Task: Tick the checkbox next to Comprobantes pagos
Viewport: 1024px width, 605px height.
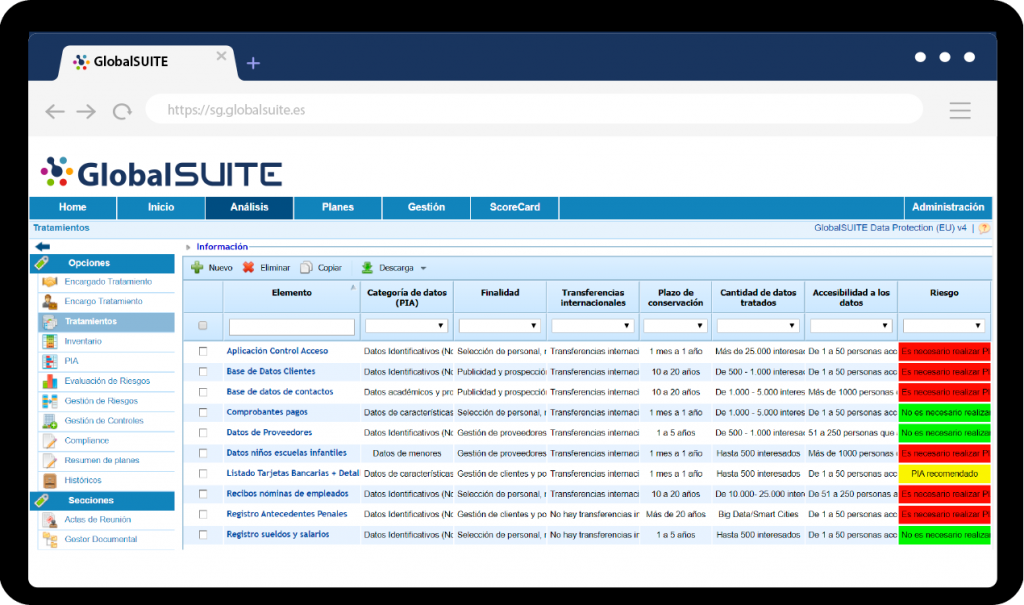Action: [x=202, y=412]
